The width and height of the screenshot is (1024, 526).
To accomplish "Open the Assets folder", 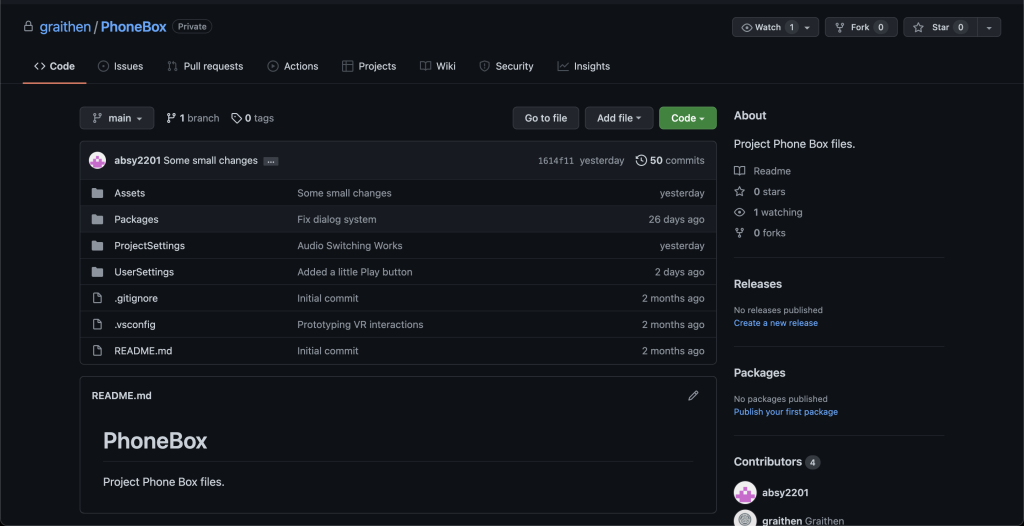I will [129, 193].
